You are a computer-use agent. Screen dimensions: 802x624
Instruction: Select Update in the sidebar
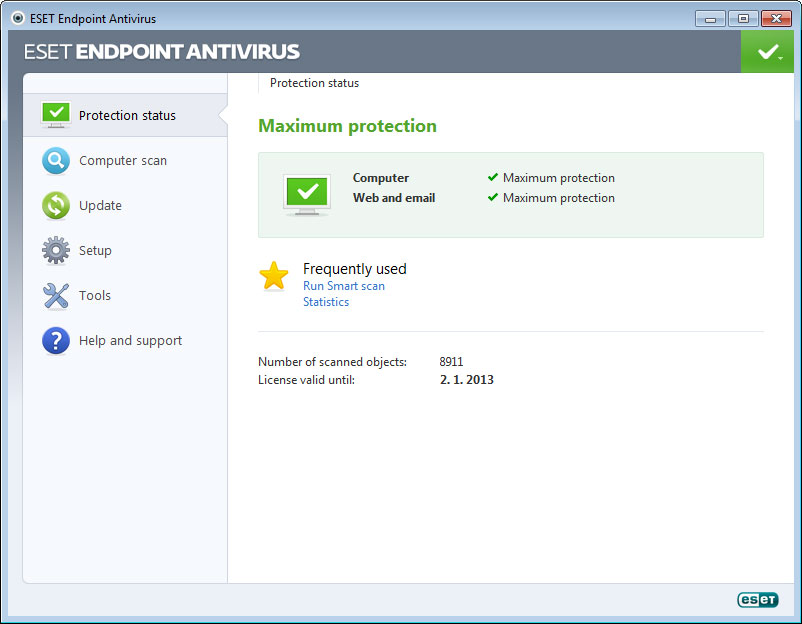click(100, 205)
